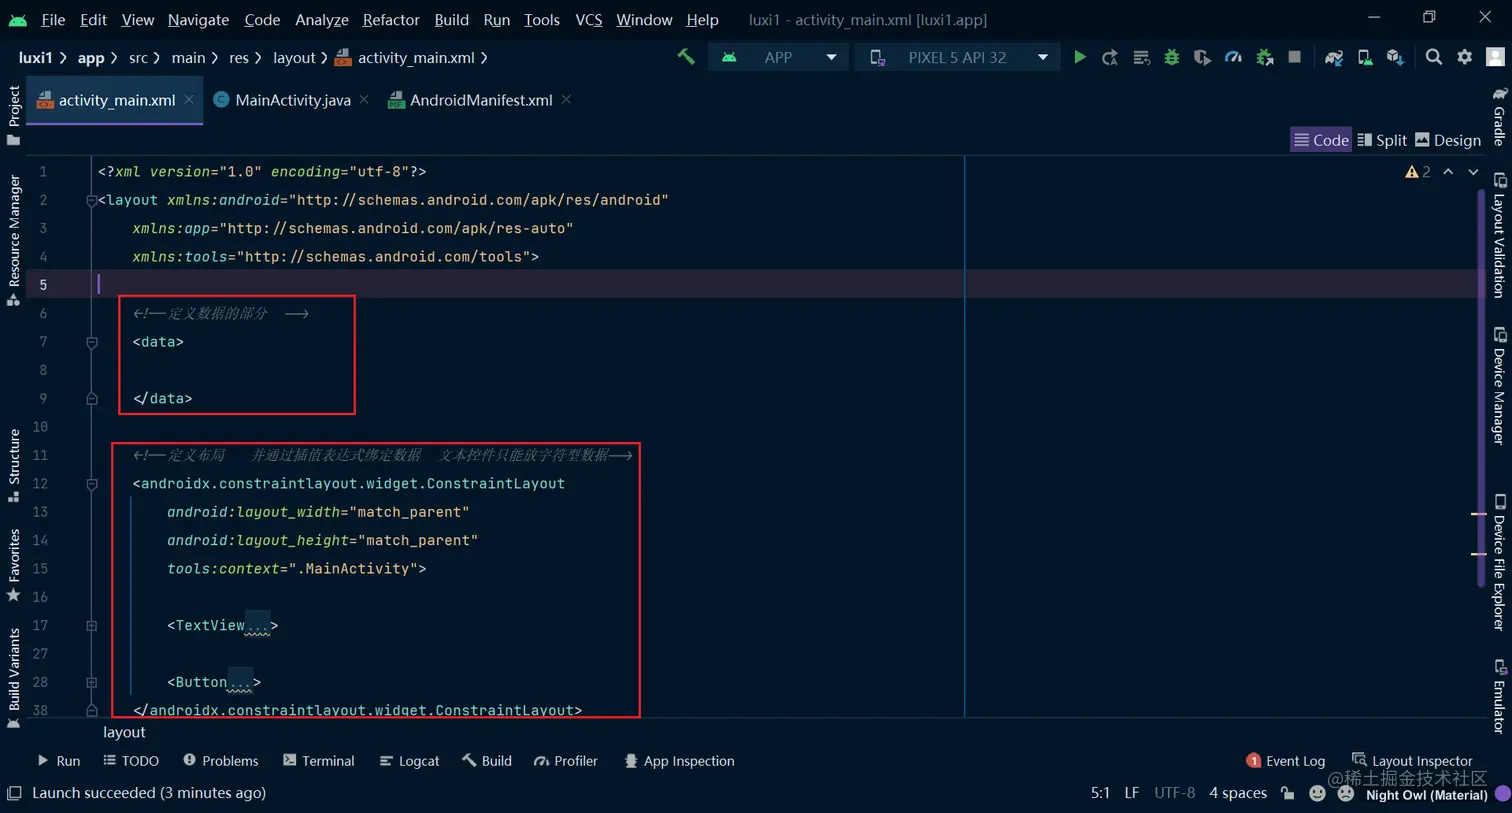The width and height of the screenshot is (1512, 813).
Task: Toggle the Project tool window
Action: pyautogui.click(x=14, y=115)
